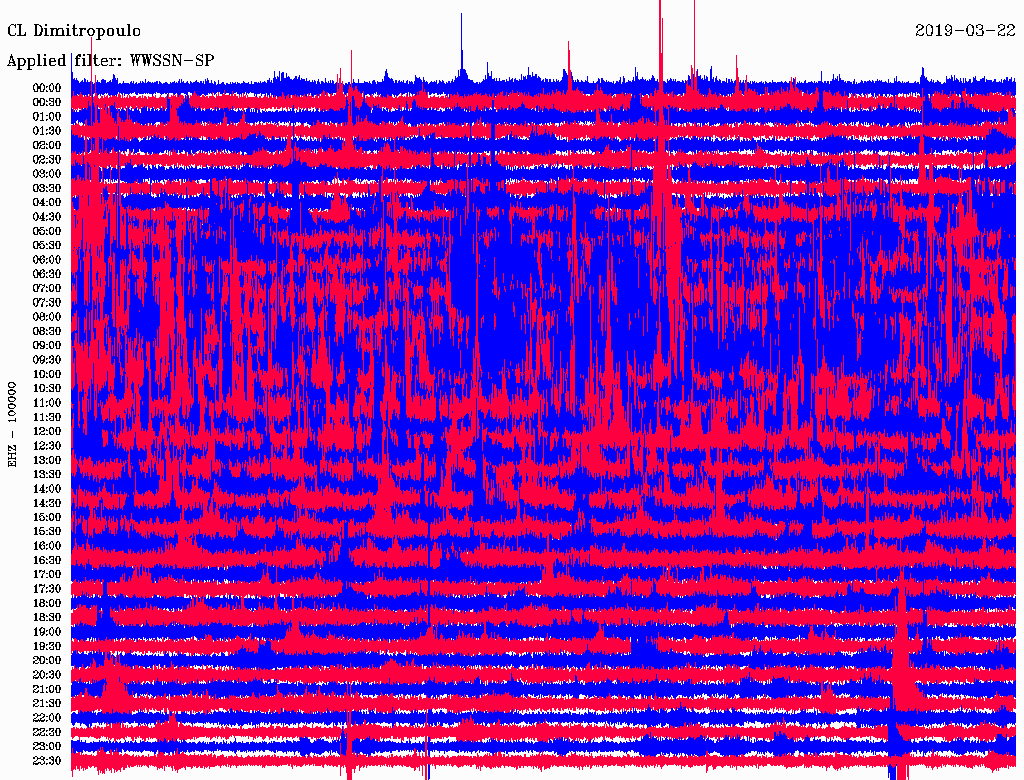Select the 13:00 time label
1024x780 pixels.
coord(47,460)
